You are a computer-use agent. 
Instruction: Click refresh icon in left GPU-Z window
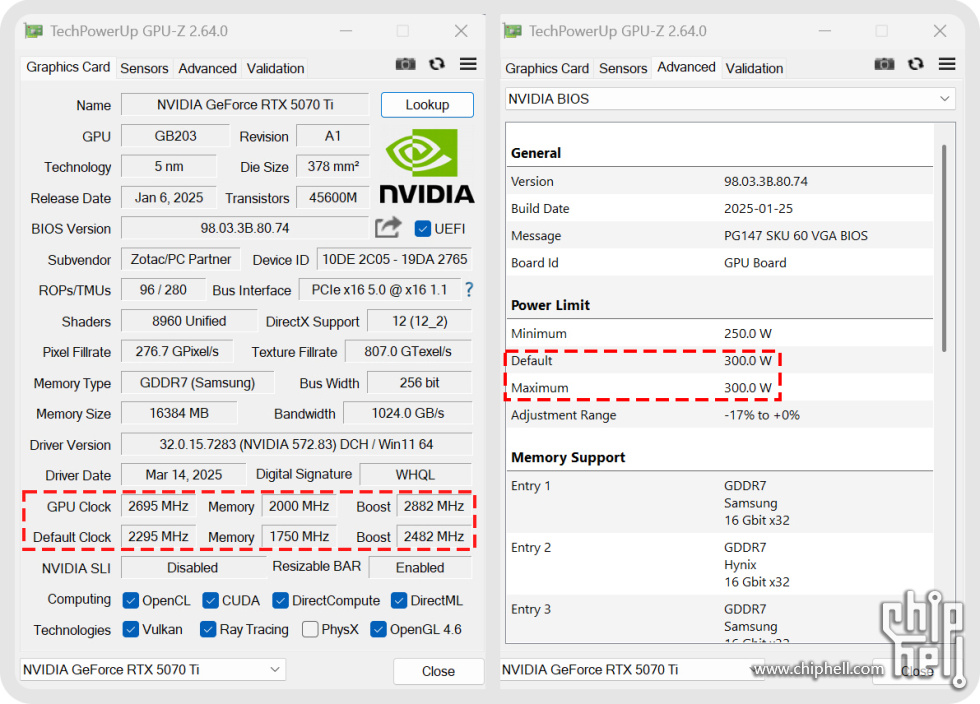[x=437, y=64]
